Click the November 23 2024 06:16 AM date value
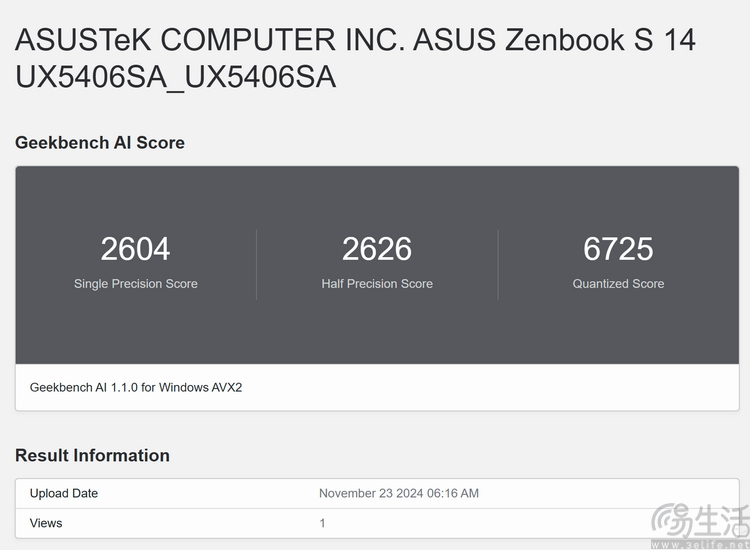 click(399, 493)
